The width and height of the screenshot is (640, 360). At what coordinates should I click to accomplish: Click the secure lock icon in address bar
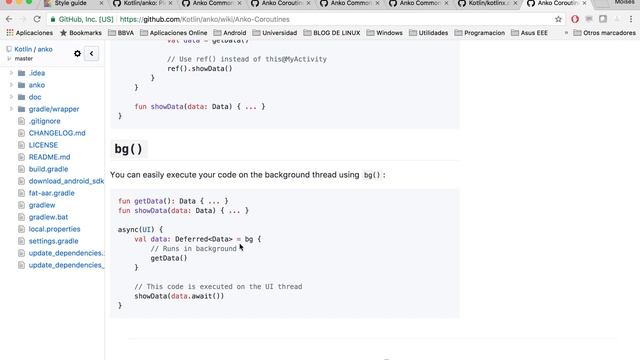[x=53, y=19]
